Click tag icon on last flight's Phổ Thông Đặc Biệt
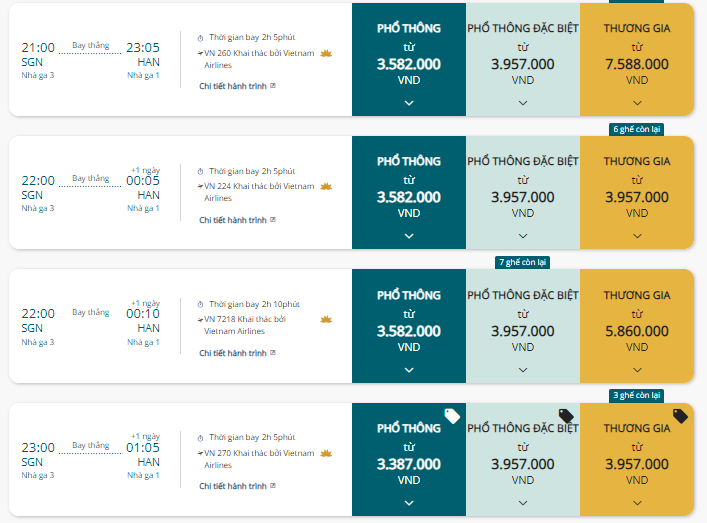Viewport: 707px width, 523px height. (x=566, y=415)
